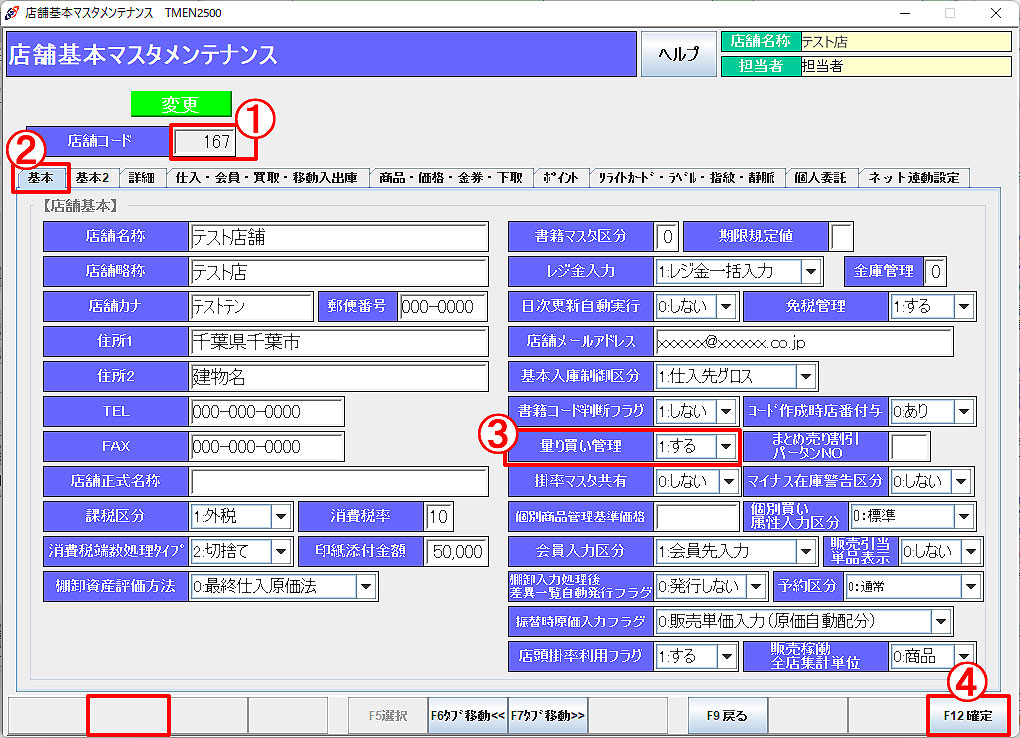Select the ポイント tab
The width and height of the screenshot is (1020, 738).
(x=560, y=178)
